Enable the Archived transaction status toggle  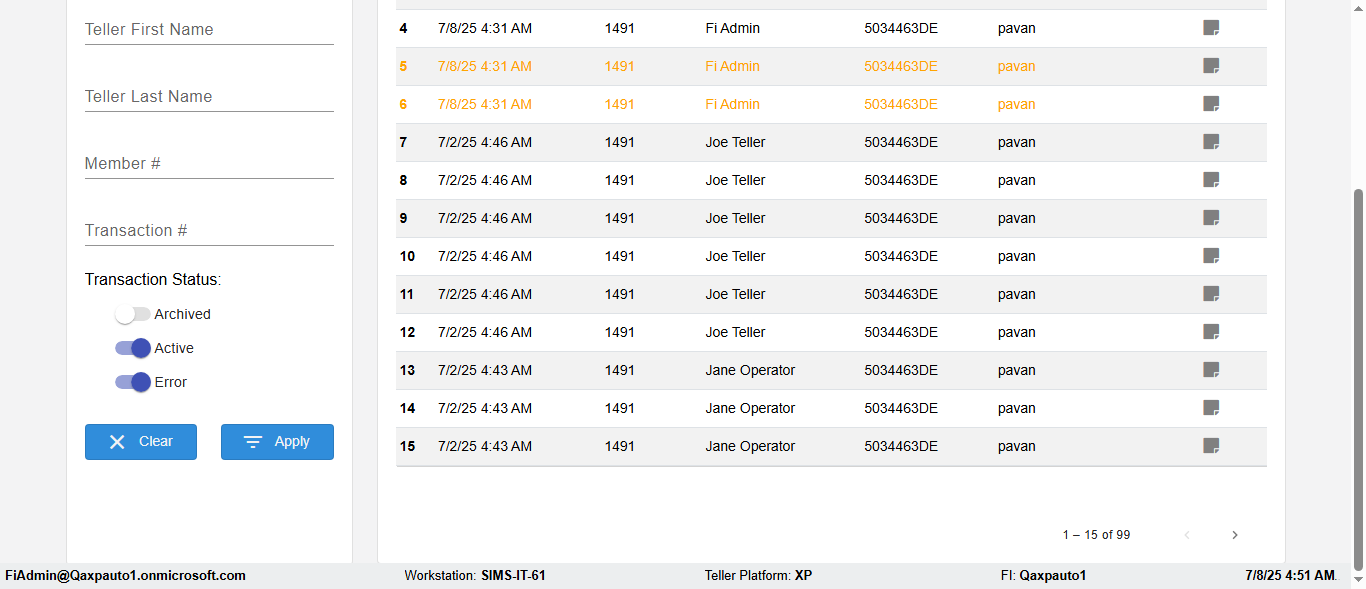[132, 314]
